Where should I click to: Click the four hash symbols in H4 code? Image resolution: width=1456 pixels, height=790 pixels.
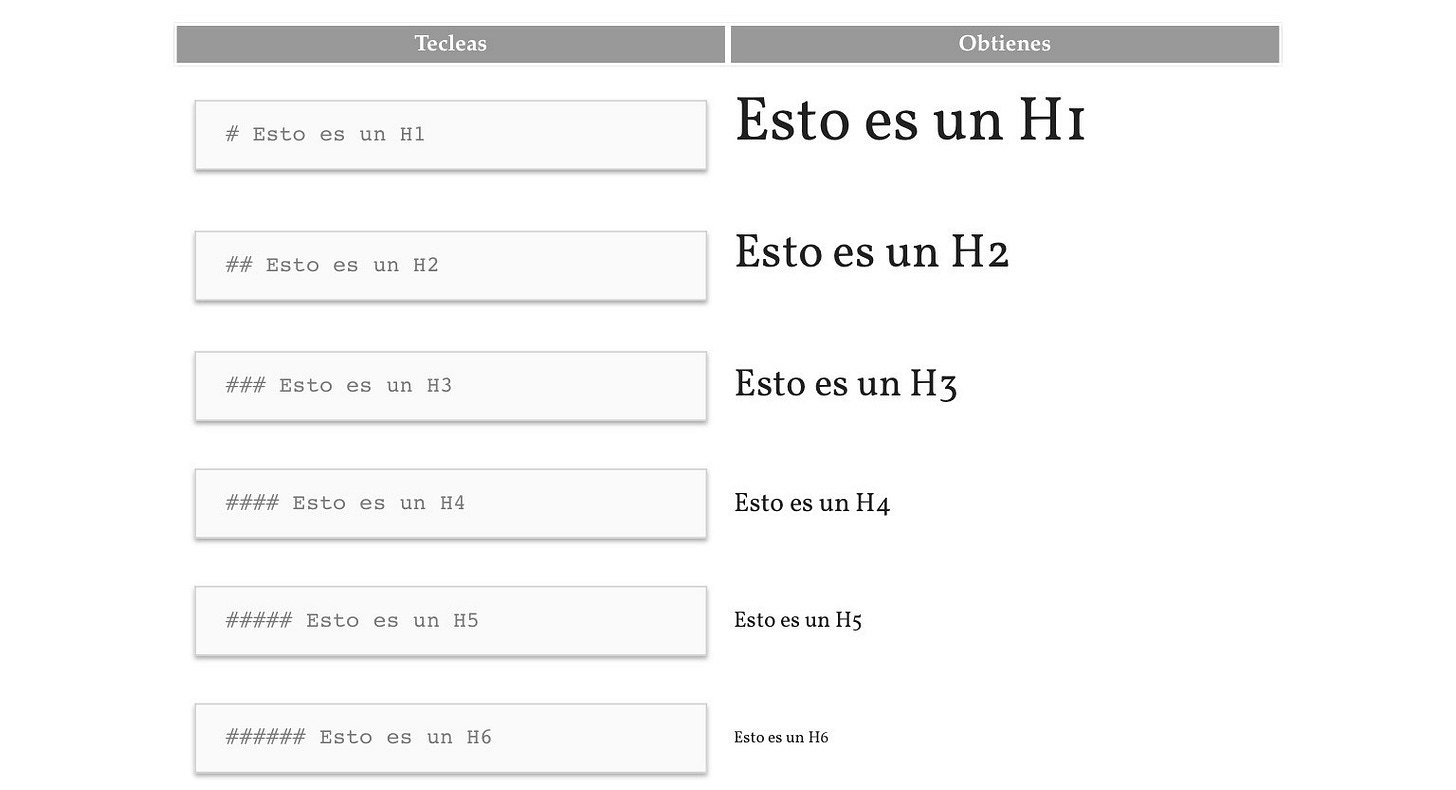pyautogui.click(x=252, y=503)
